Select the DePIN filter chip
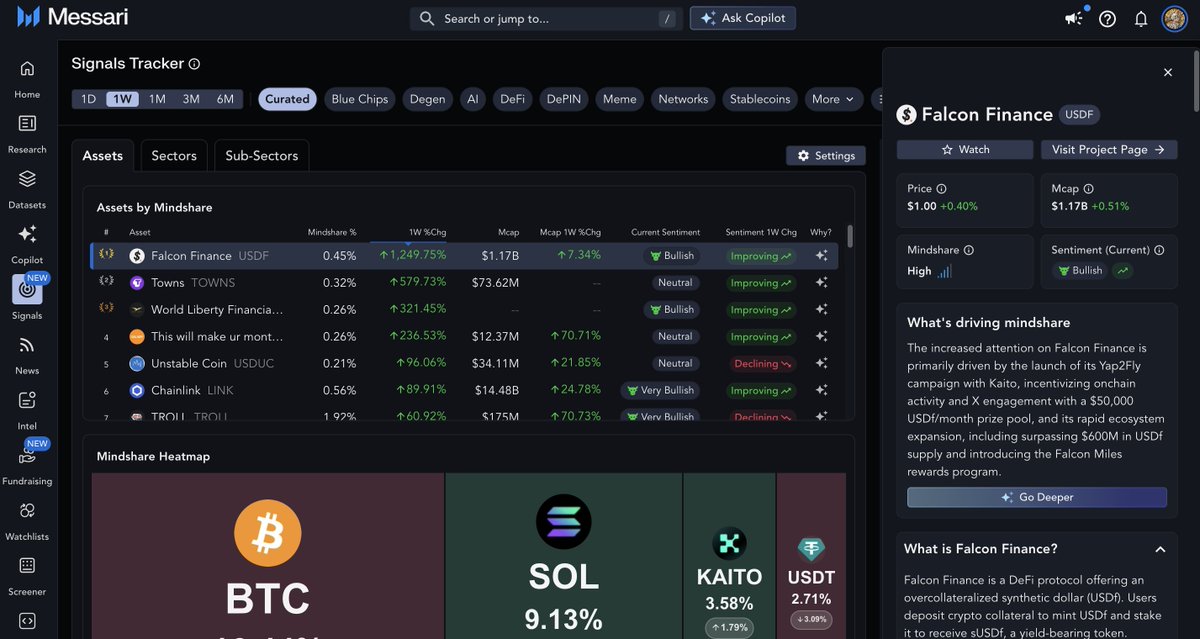Viewport: 1200px width, 639px height. pyautogui.click(x=563, y=99)
